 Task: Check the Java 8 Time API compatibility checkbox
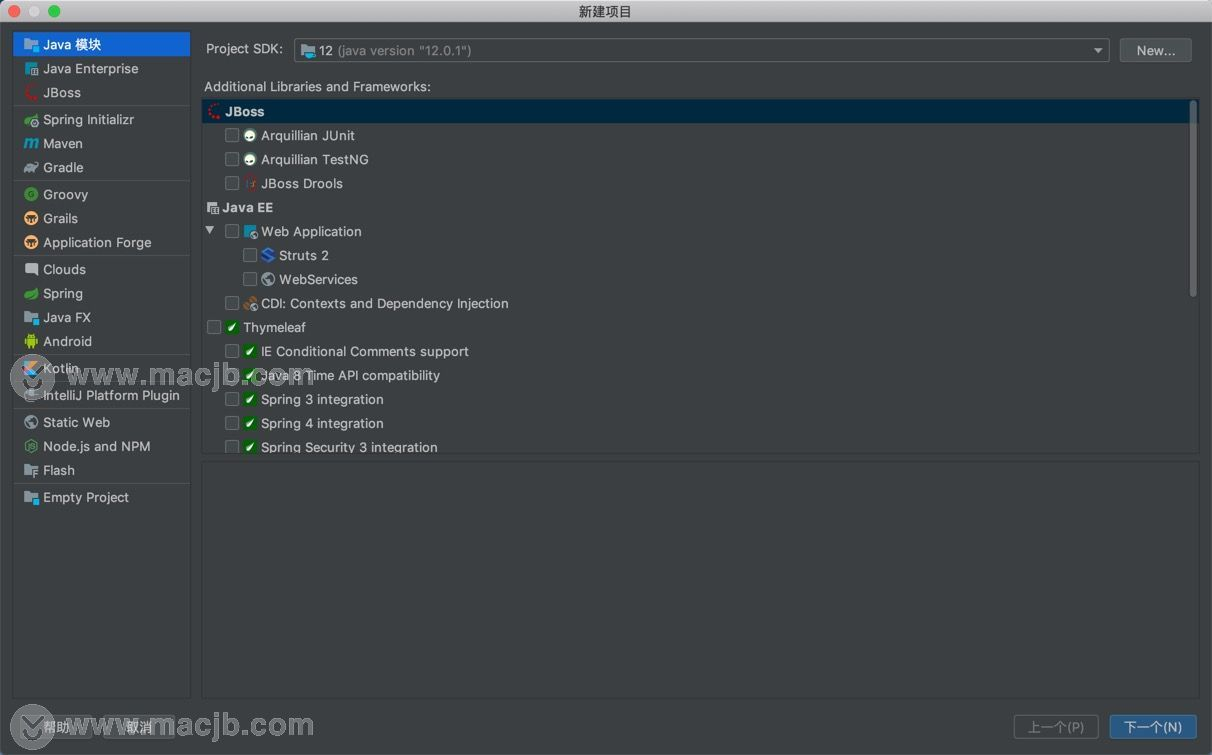click(232, 375)
